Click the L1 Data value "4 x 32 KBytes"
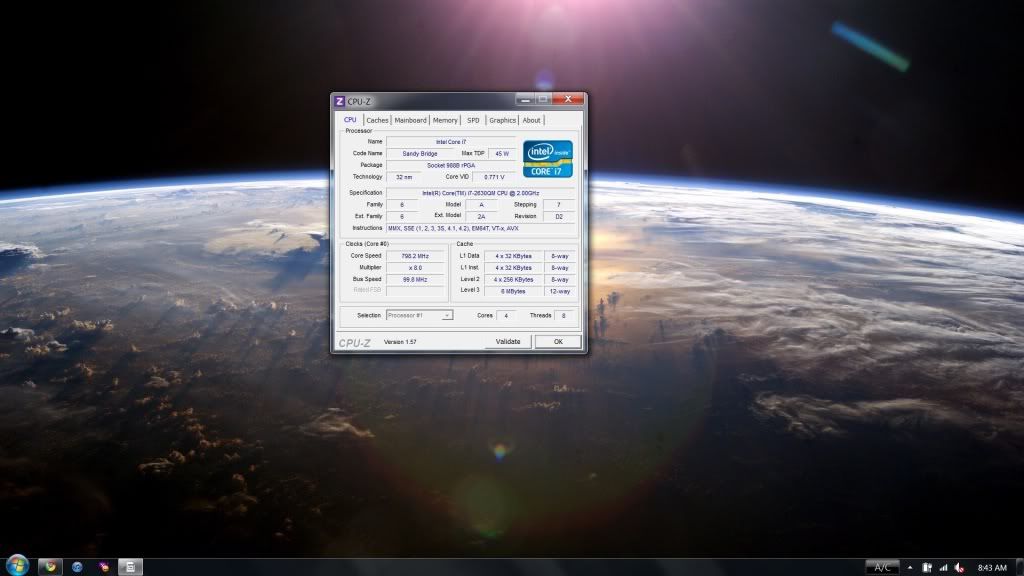This screenshot has height=576, width=1024. click(x=513, y=256)
